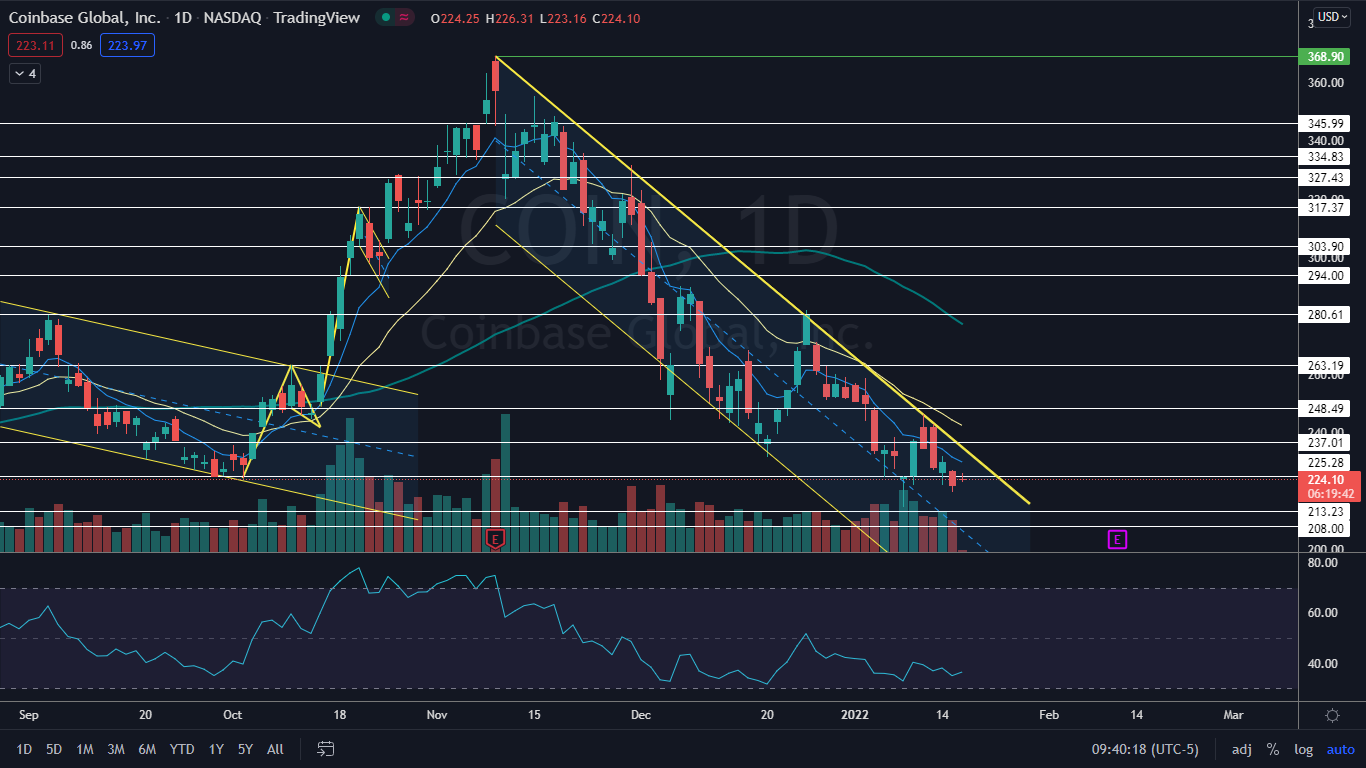This screenshot has width=1366, height=768.
Task: Select the 3M date range
Action: (116, 749)
